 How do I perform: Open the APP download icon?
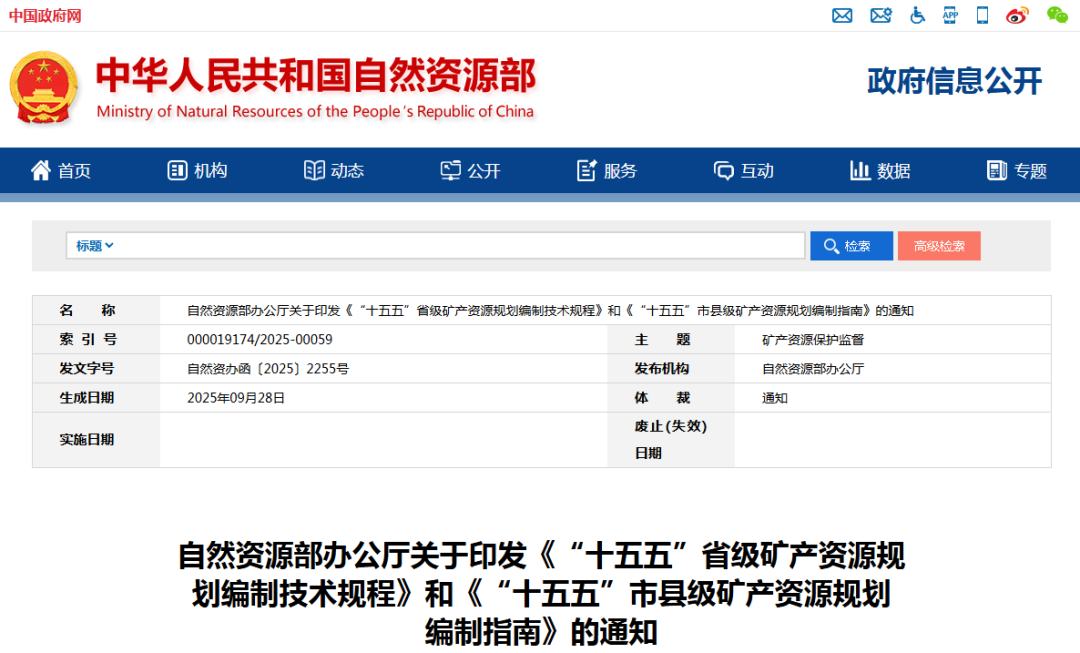[x=949, y=16]
